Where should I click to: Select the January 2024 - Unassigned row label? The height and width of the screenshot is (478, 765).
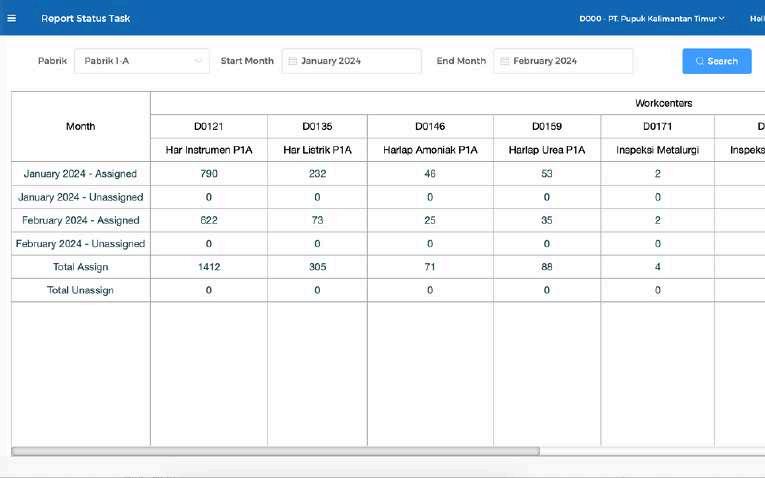(81, 197)
